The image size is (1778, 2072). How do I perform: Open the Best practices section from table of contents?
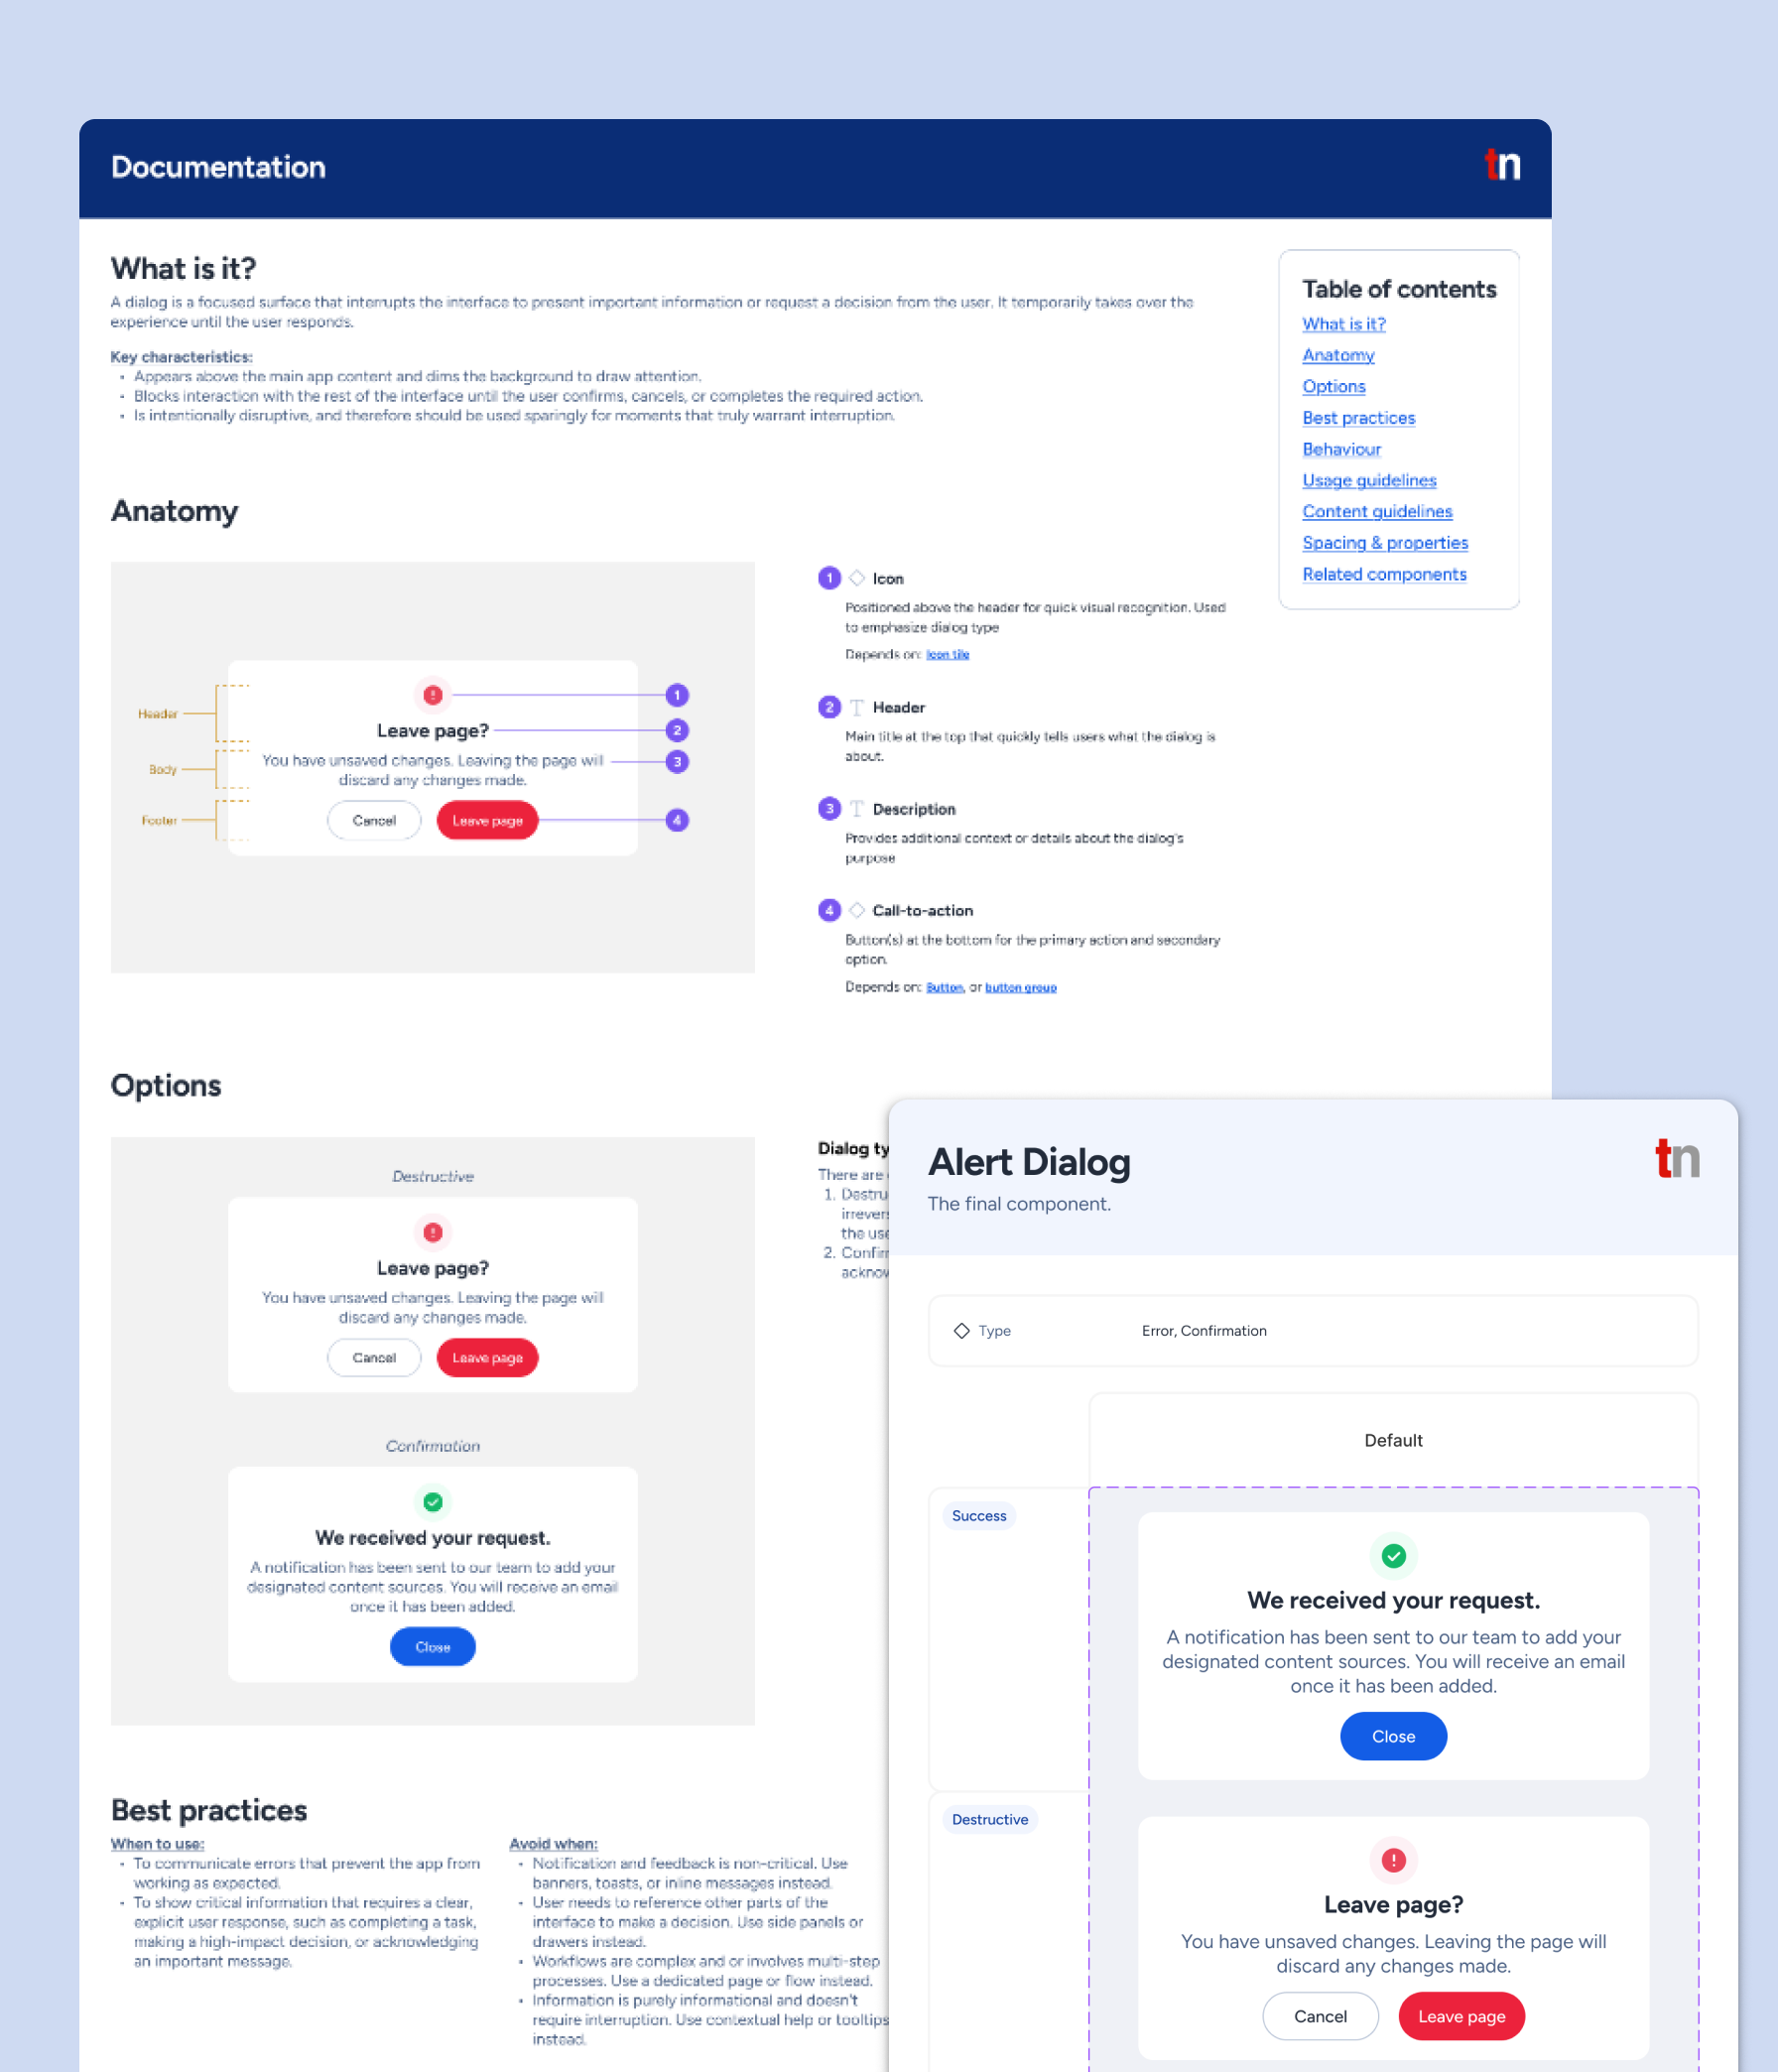[x=1358, y=418]
